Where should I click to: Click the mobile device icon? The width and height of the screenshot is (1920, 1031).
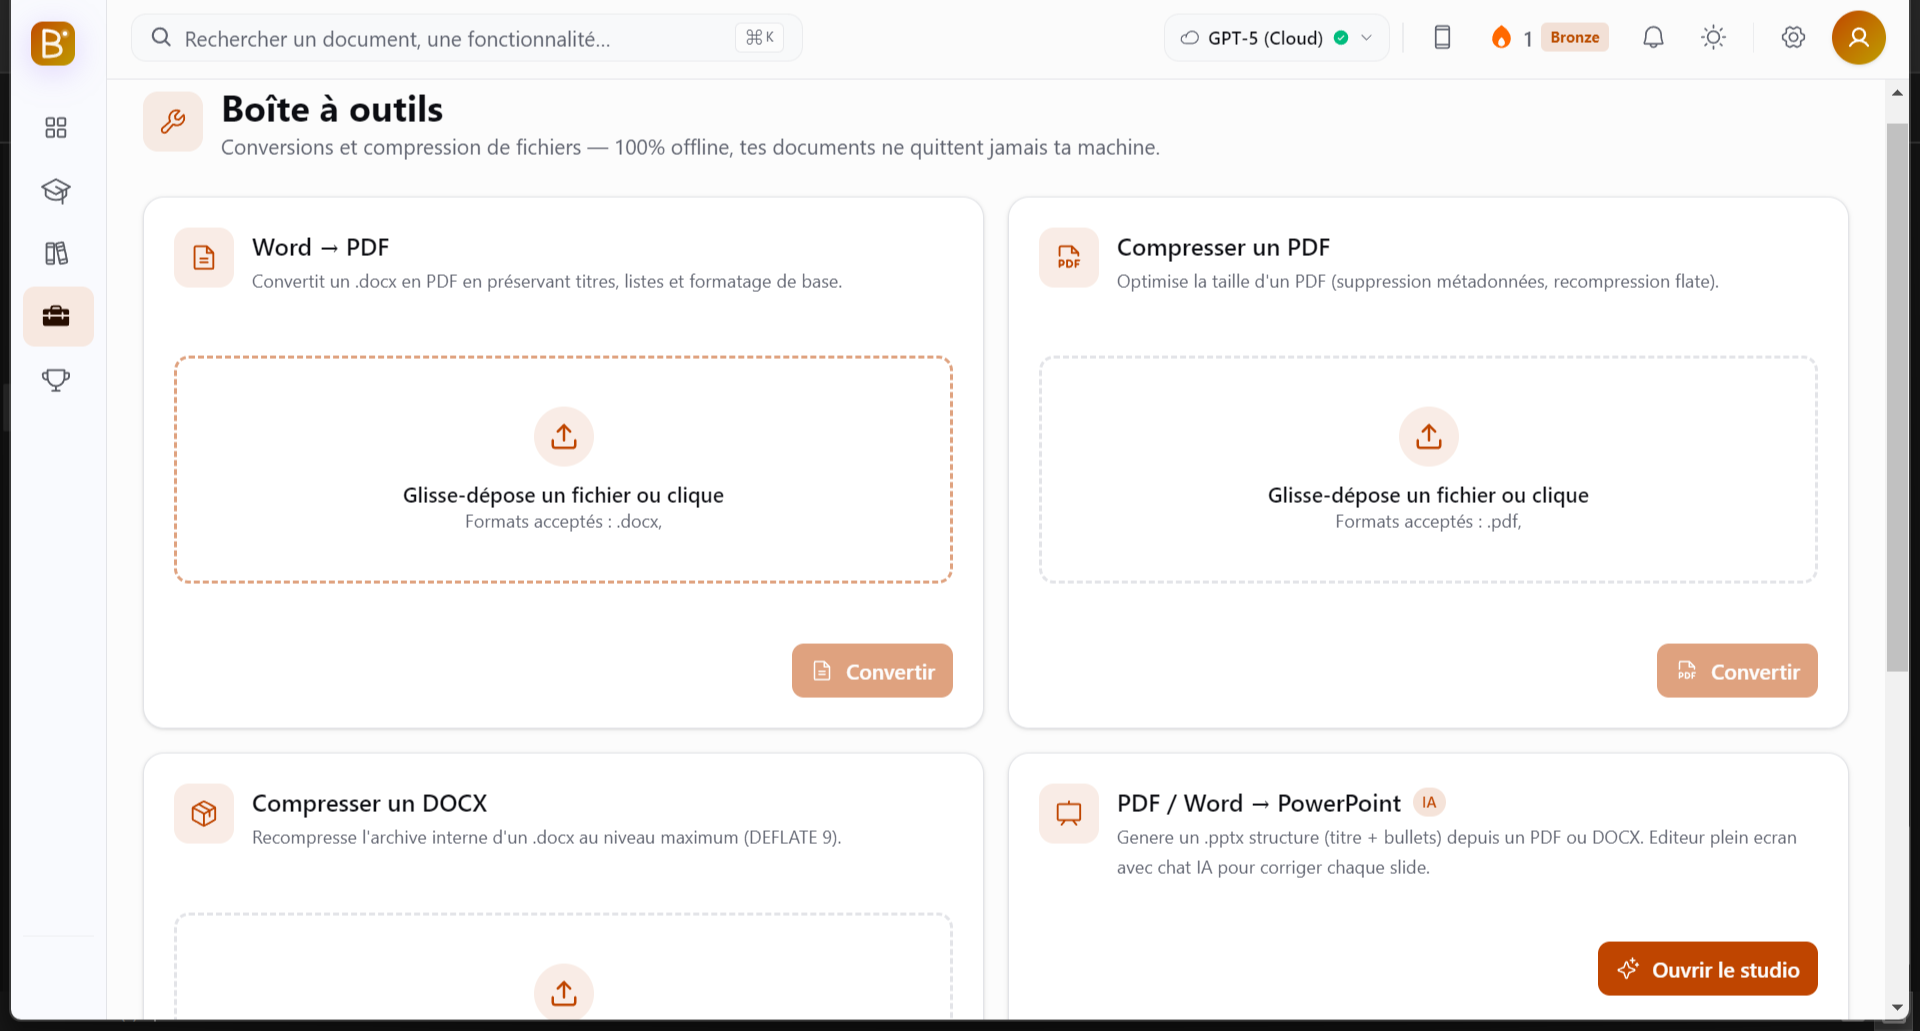click(1442, 38)
